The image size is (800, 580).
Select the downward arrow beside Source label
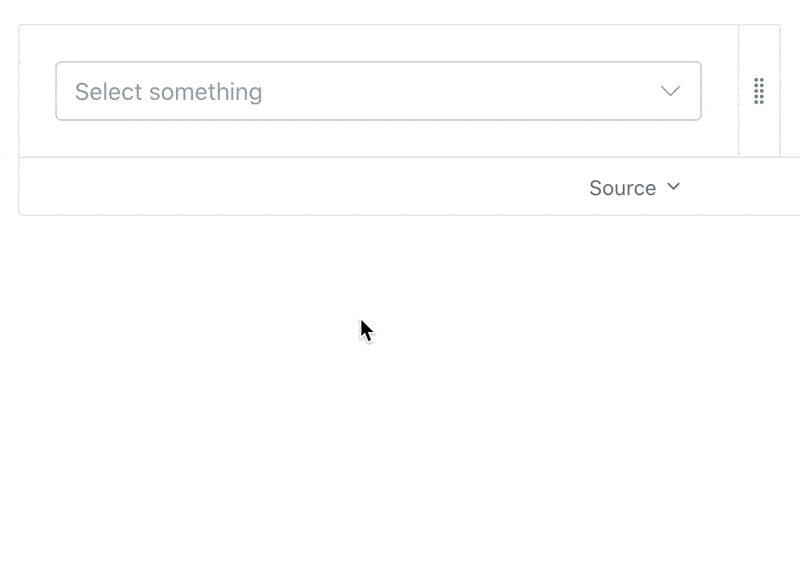tap(673, 187)
